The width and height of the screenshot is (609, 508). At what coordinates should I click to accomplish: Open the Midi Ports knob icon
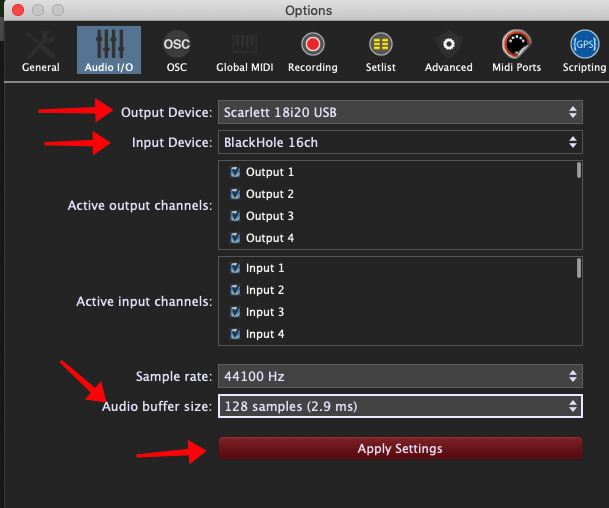[x=517, y=44]
